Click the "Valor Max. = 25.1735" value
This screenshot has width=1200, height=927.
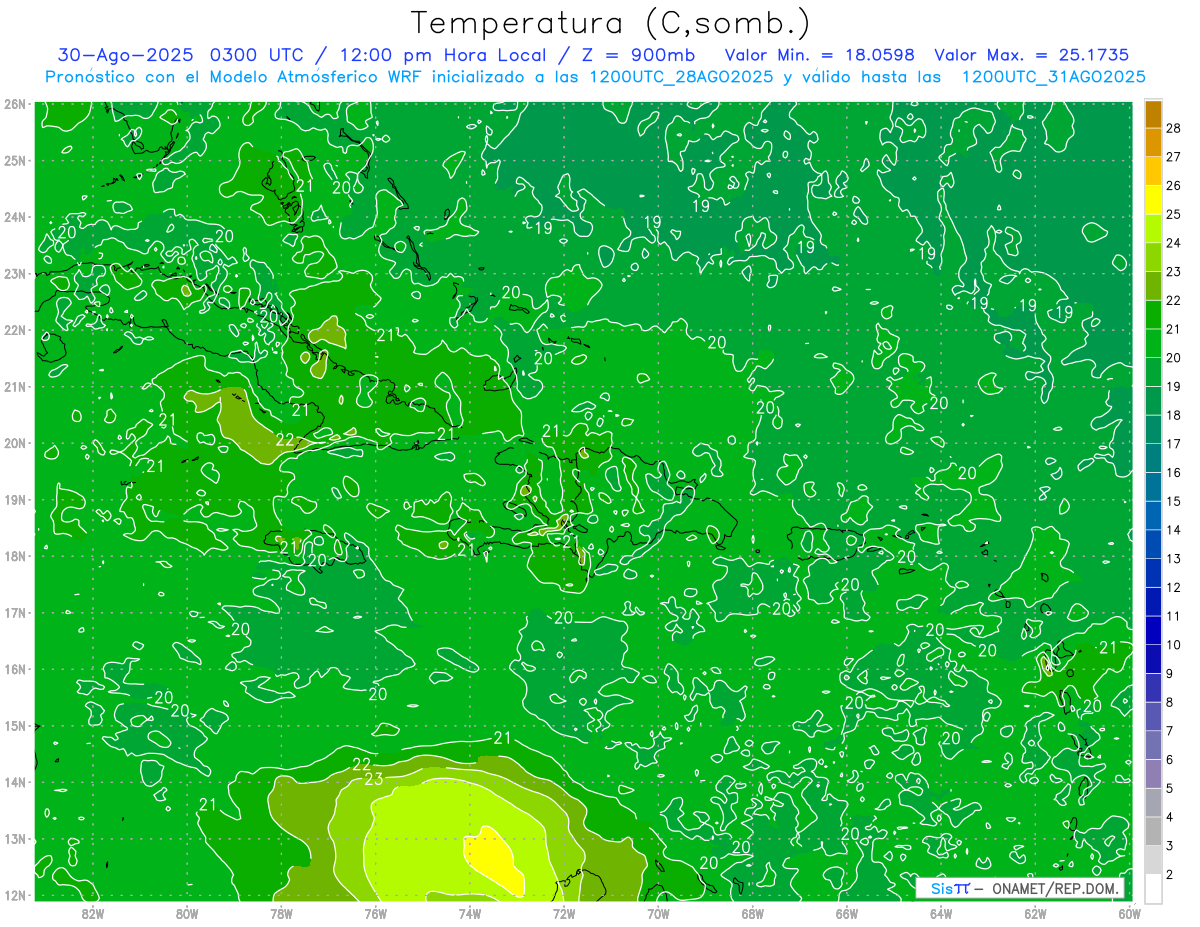coord(1030,55)
